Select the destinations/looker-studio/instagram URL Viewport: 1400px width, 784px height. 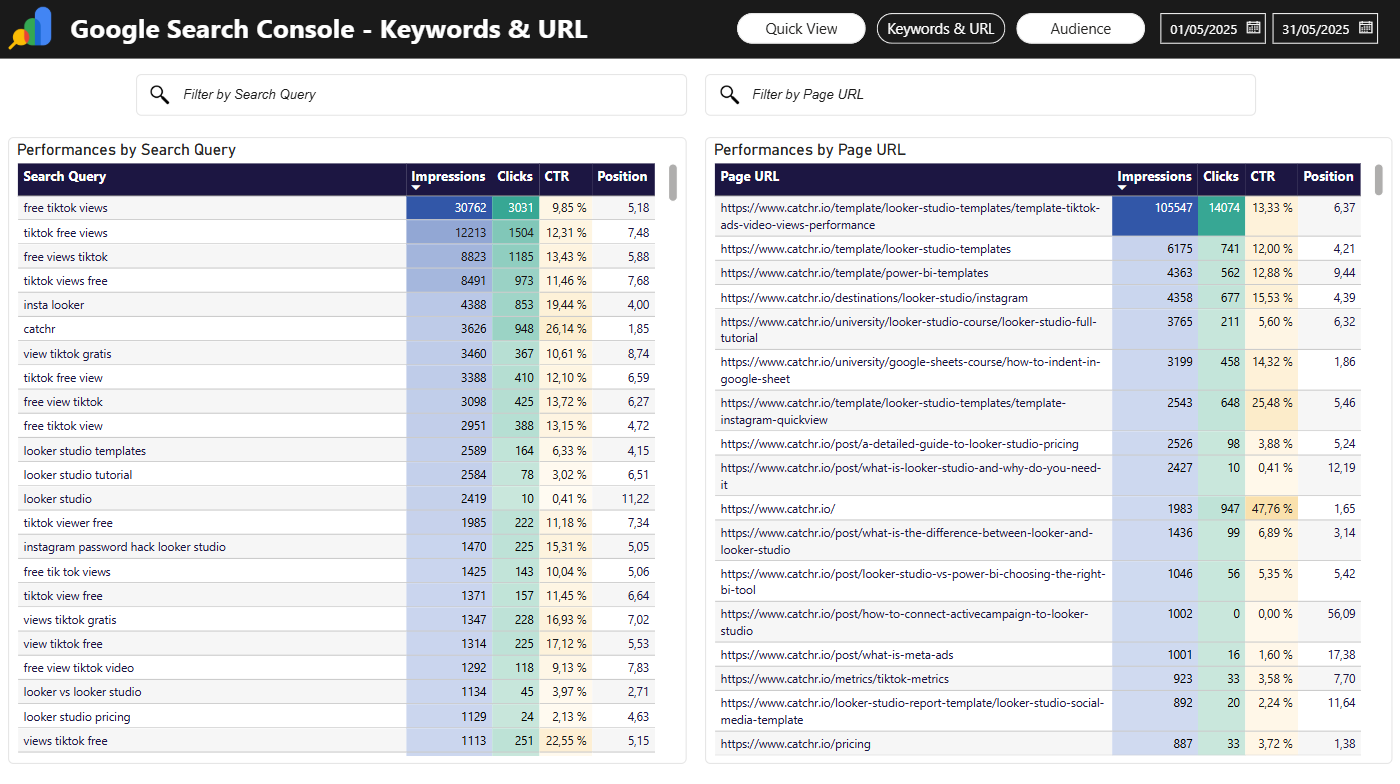point(874,297)
